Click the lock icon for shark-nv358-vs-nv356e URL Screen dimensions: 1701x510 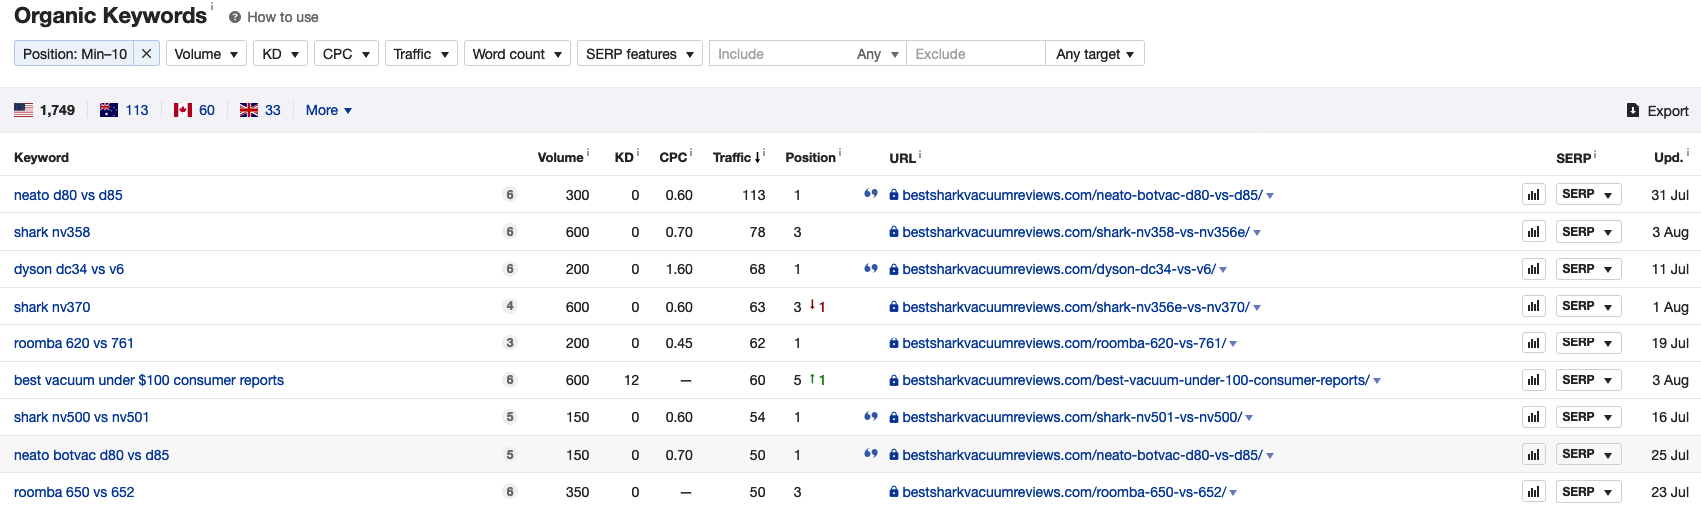(894, 232)
